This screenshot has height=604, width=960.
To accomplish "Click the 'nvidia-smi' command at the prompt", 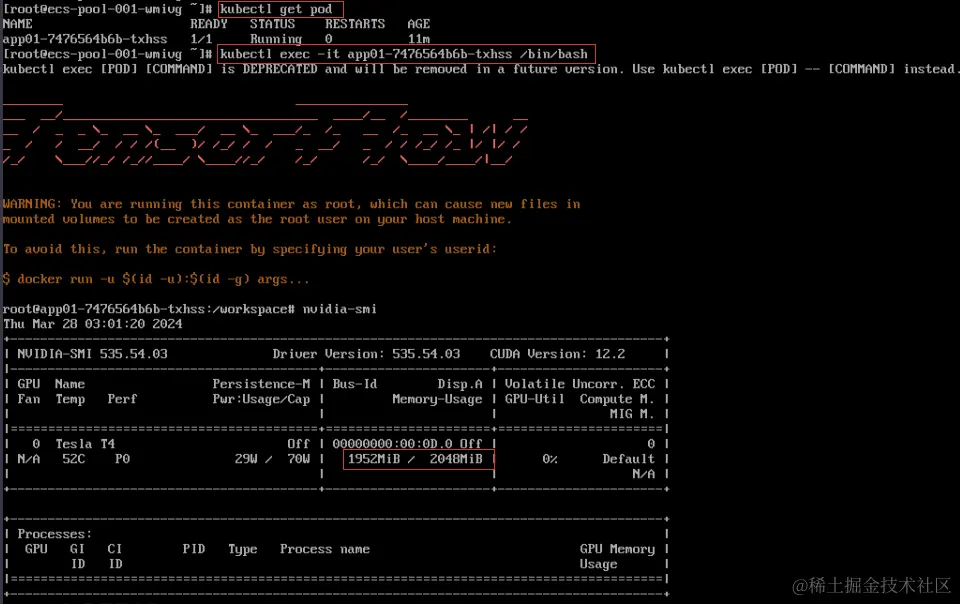I will [340, 309].
